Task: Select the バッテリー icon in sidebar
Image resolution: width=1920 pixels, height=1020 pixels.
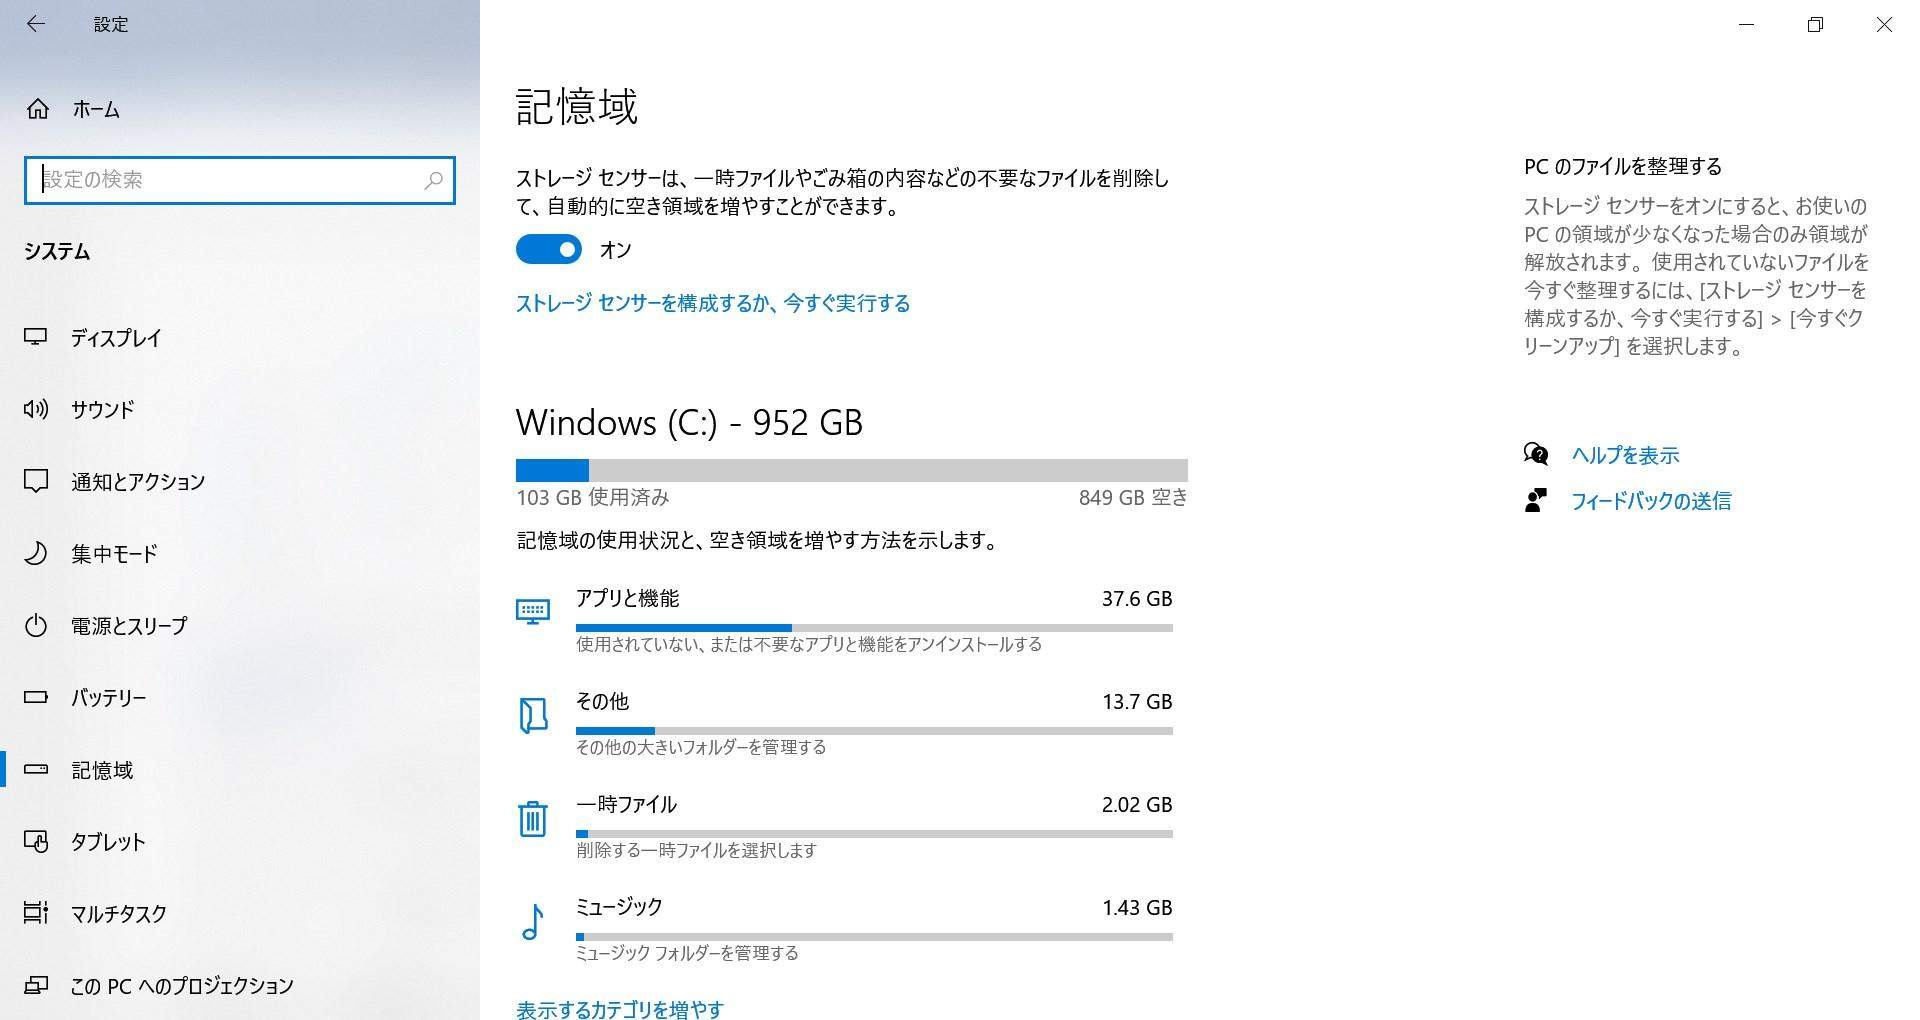Action: pos(37,697)
